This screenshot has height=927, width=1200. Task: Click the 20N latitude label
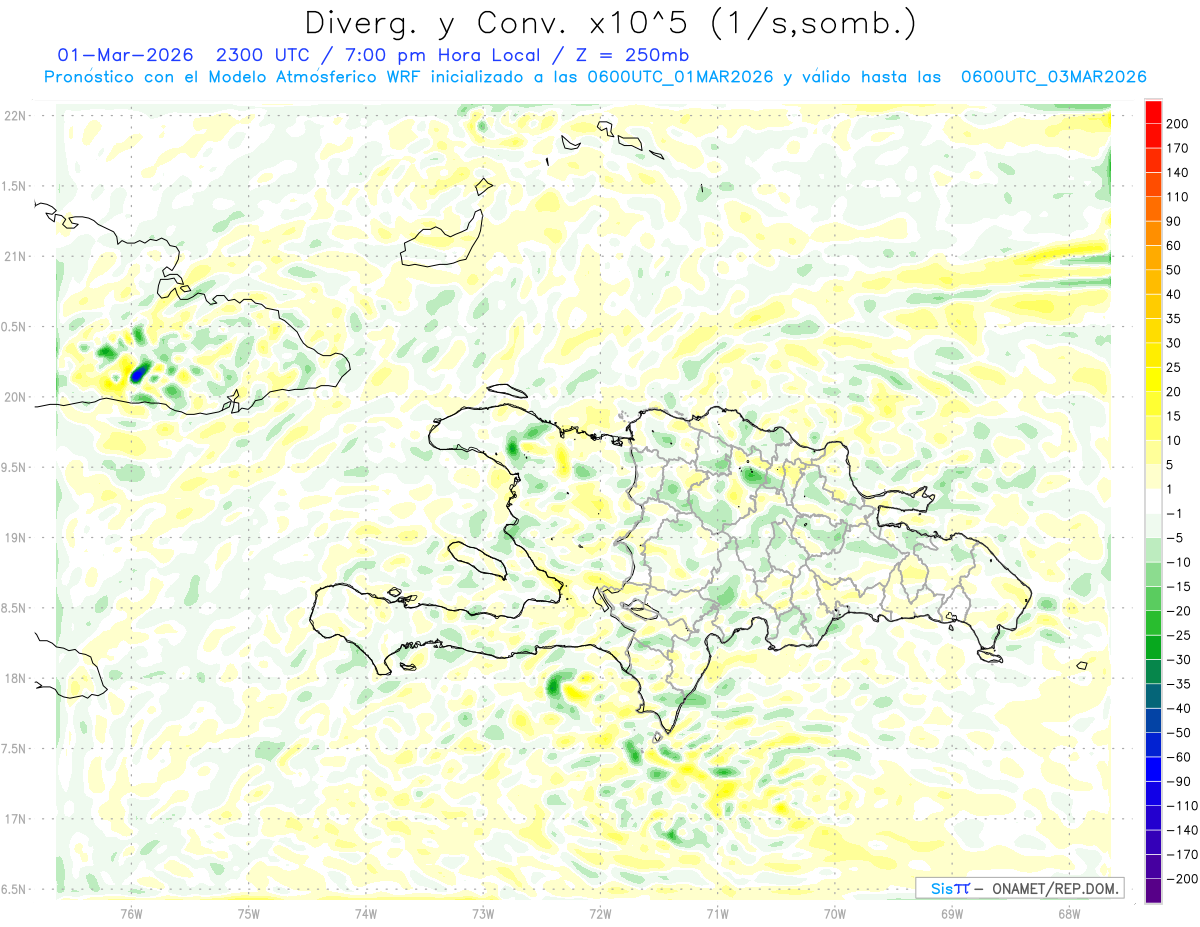tap(15, 397)
